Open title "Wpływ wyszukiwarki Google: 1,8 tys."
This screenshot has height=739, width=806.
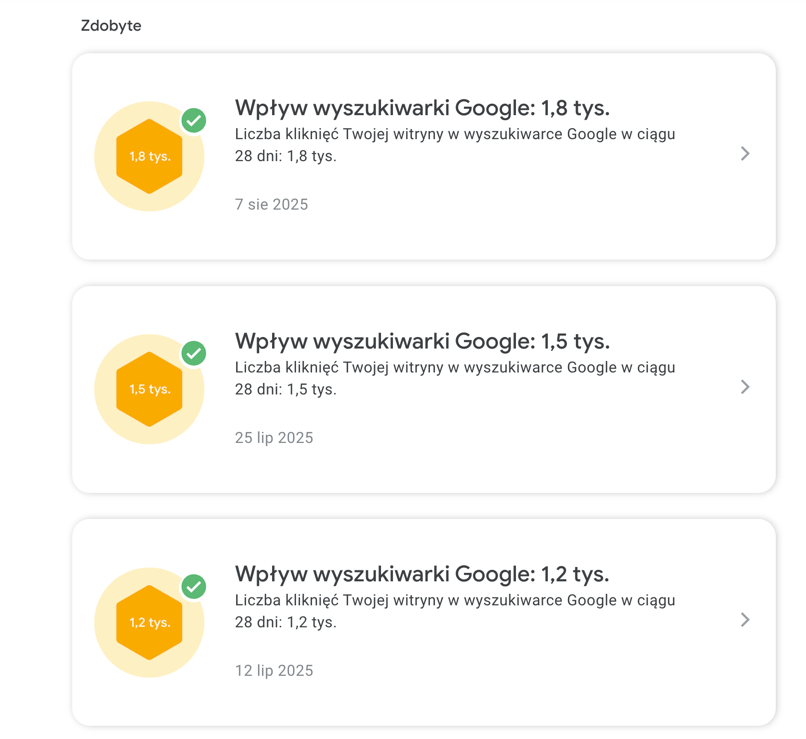[x=421, y=108]
